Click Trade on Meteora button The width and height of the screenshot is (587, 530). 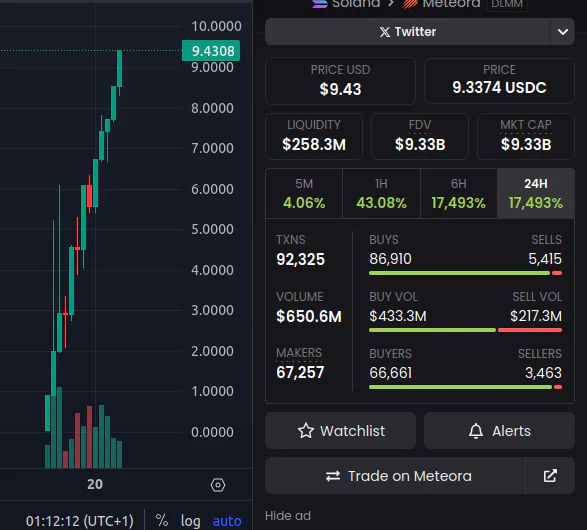[395, 476]
